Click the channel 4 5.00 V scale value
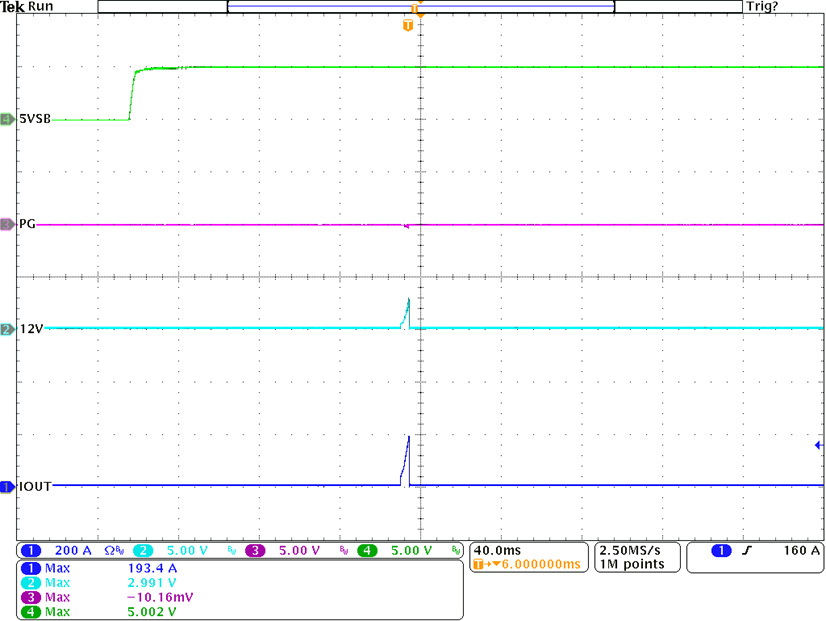This screenshot has width=826, height=621. pos(411,550)
